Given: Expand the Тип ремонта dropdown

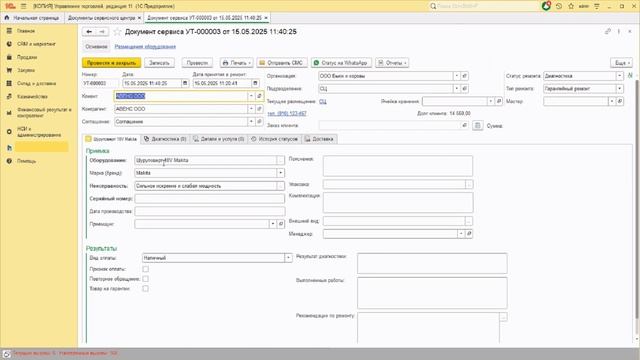Looking at the screenshot, I should pyautogui.click(x=620, y=89).
